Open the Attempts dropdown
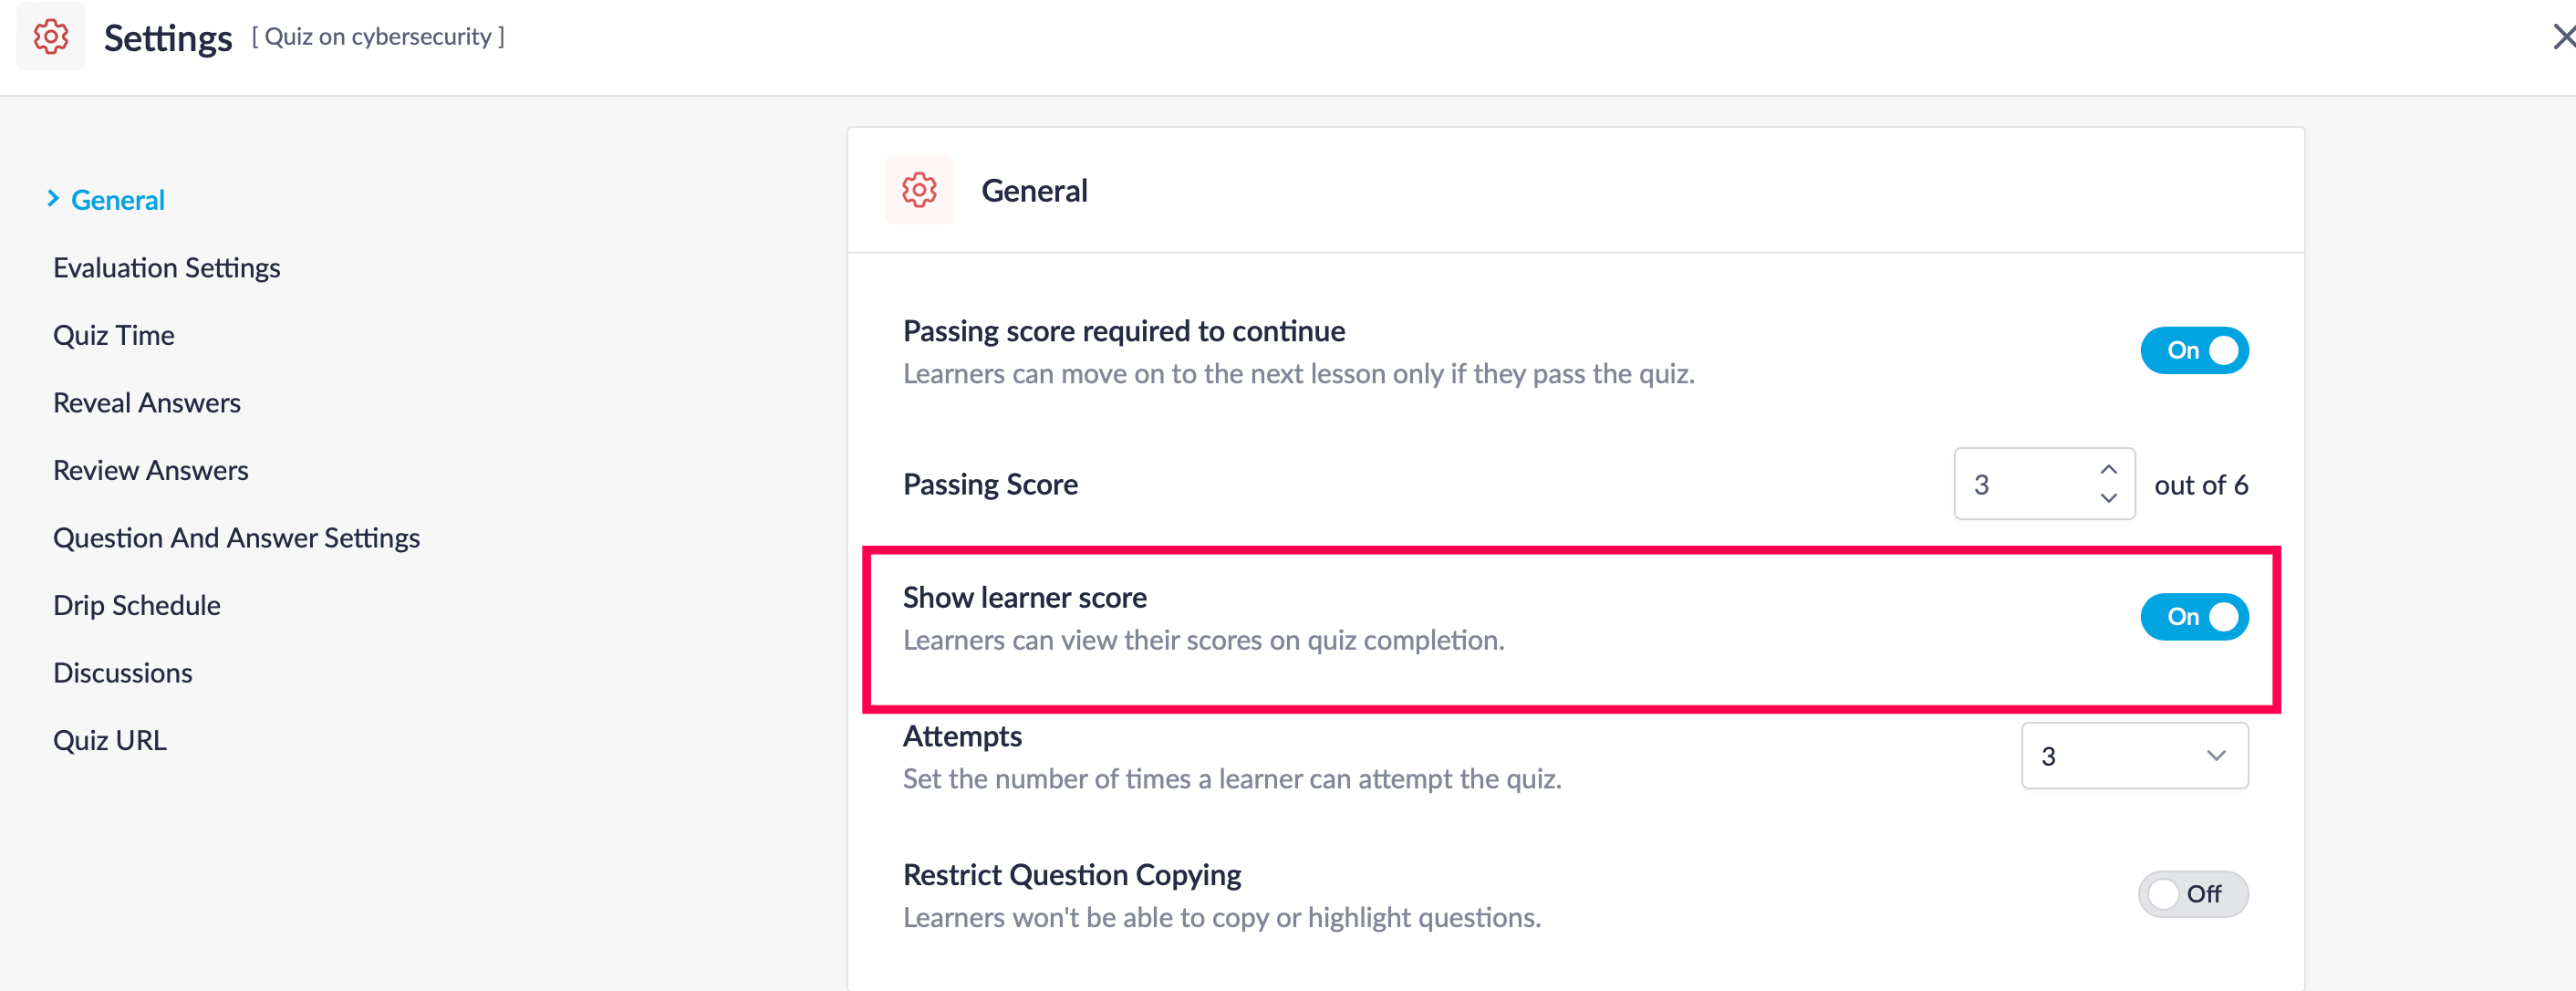Image resolution: width=2576 pixels, height=991 pixels. pos(2134,756)
